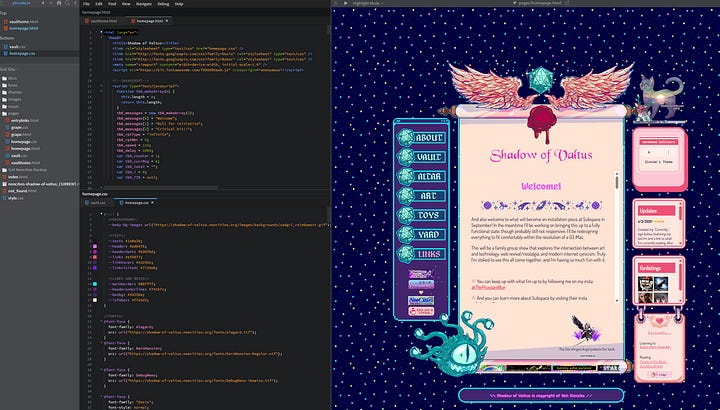Click the VAULT navigation button
The width and height of the screenshot is (720, 410).
(x=422, y=157)
